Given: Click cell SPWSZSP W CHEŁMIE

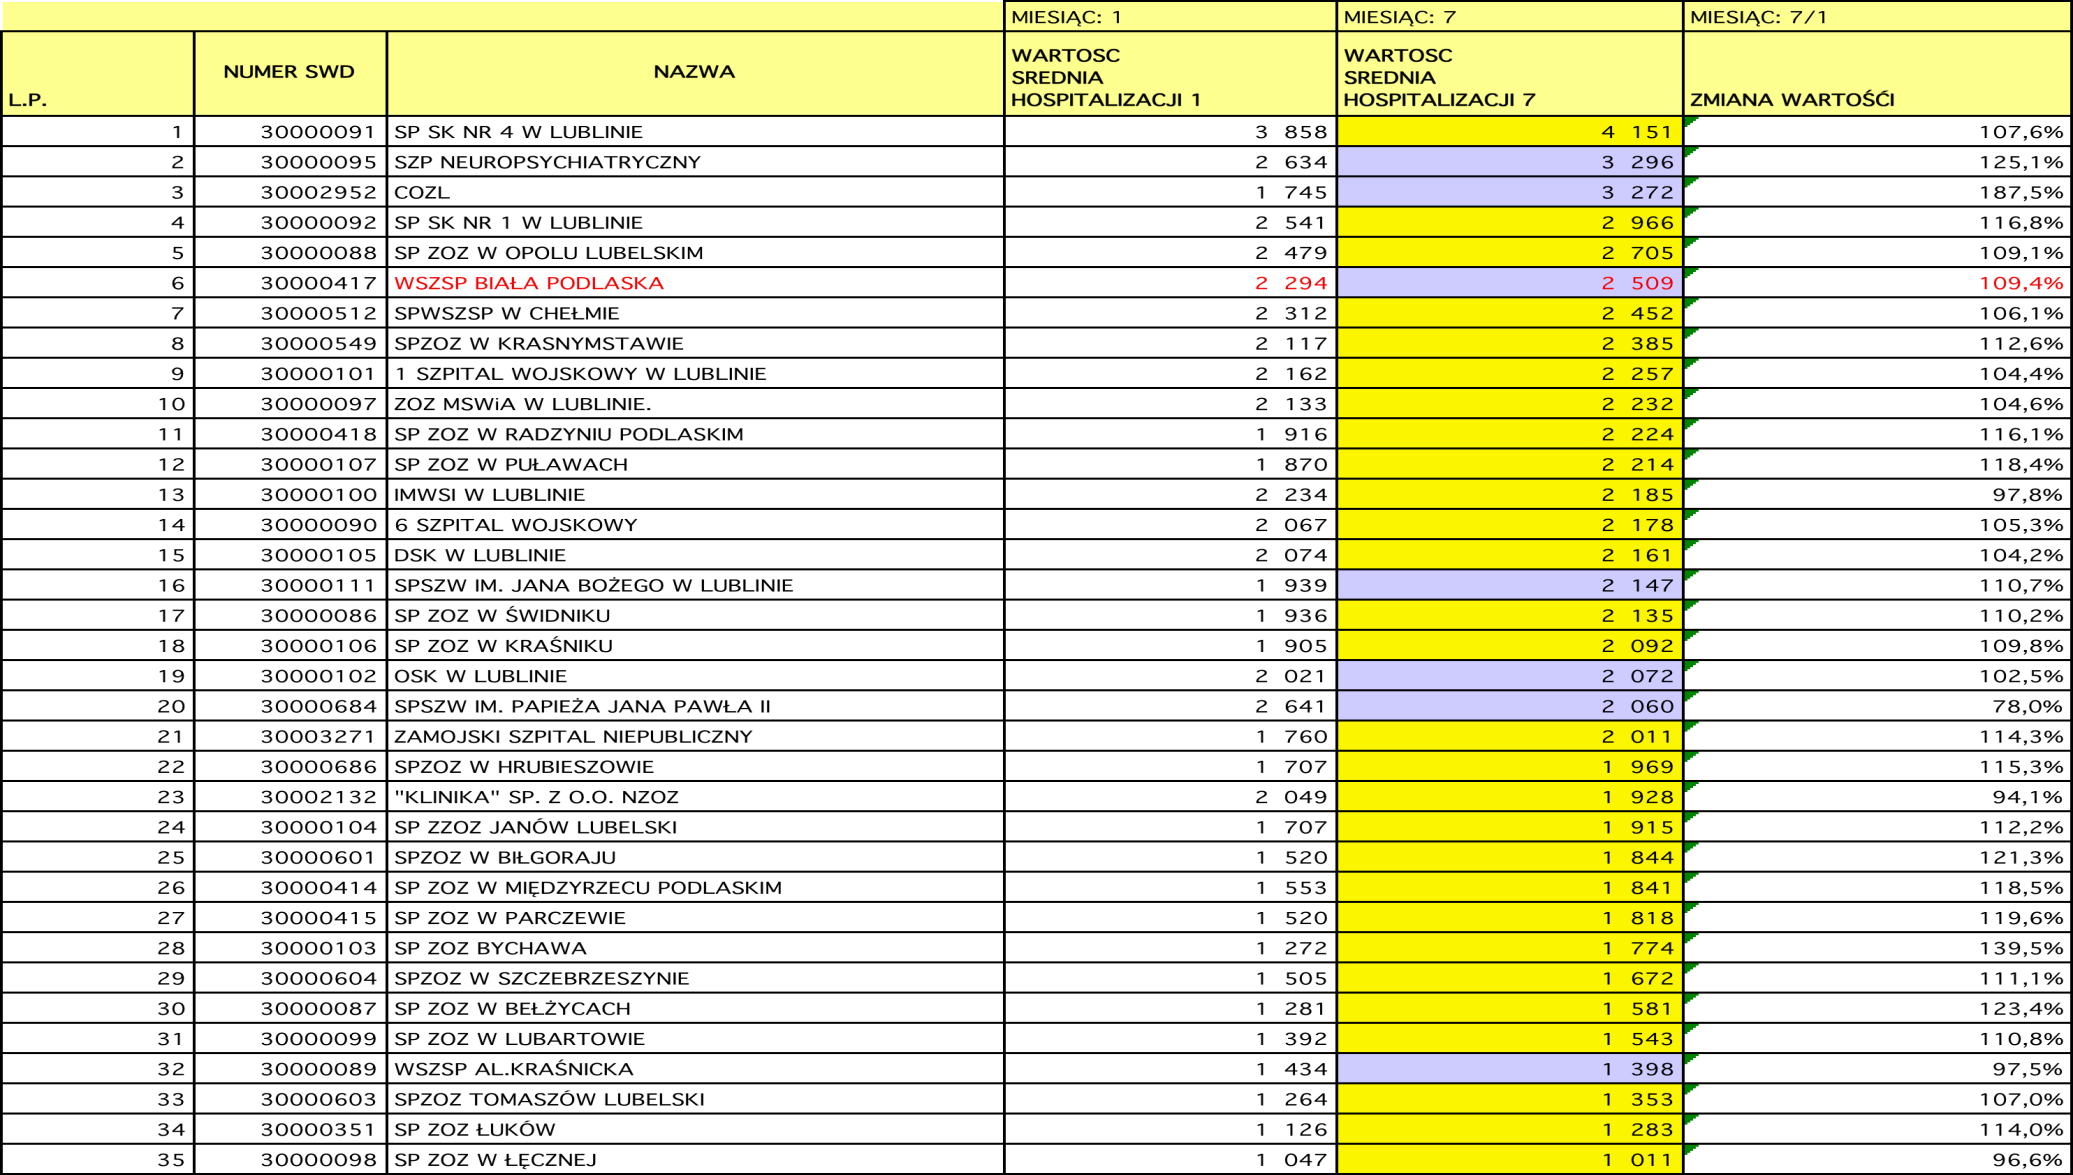Looking at the screenshot, I should [695, 313].
